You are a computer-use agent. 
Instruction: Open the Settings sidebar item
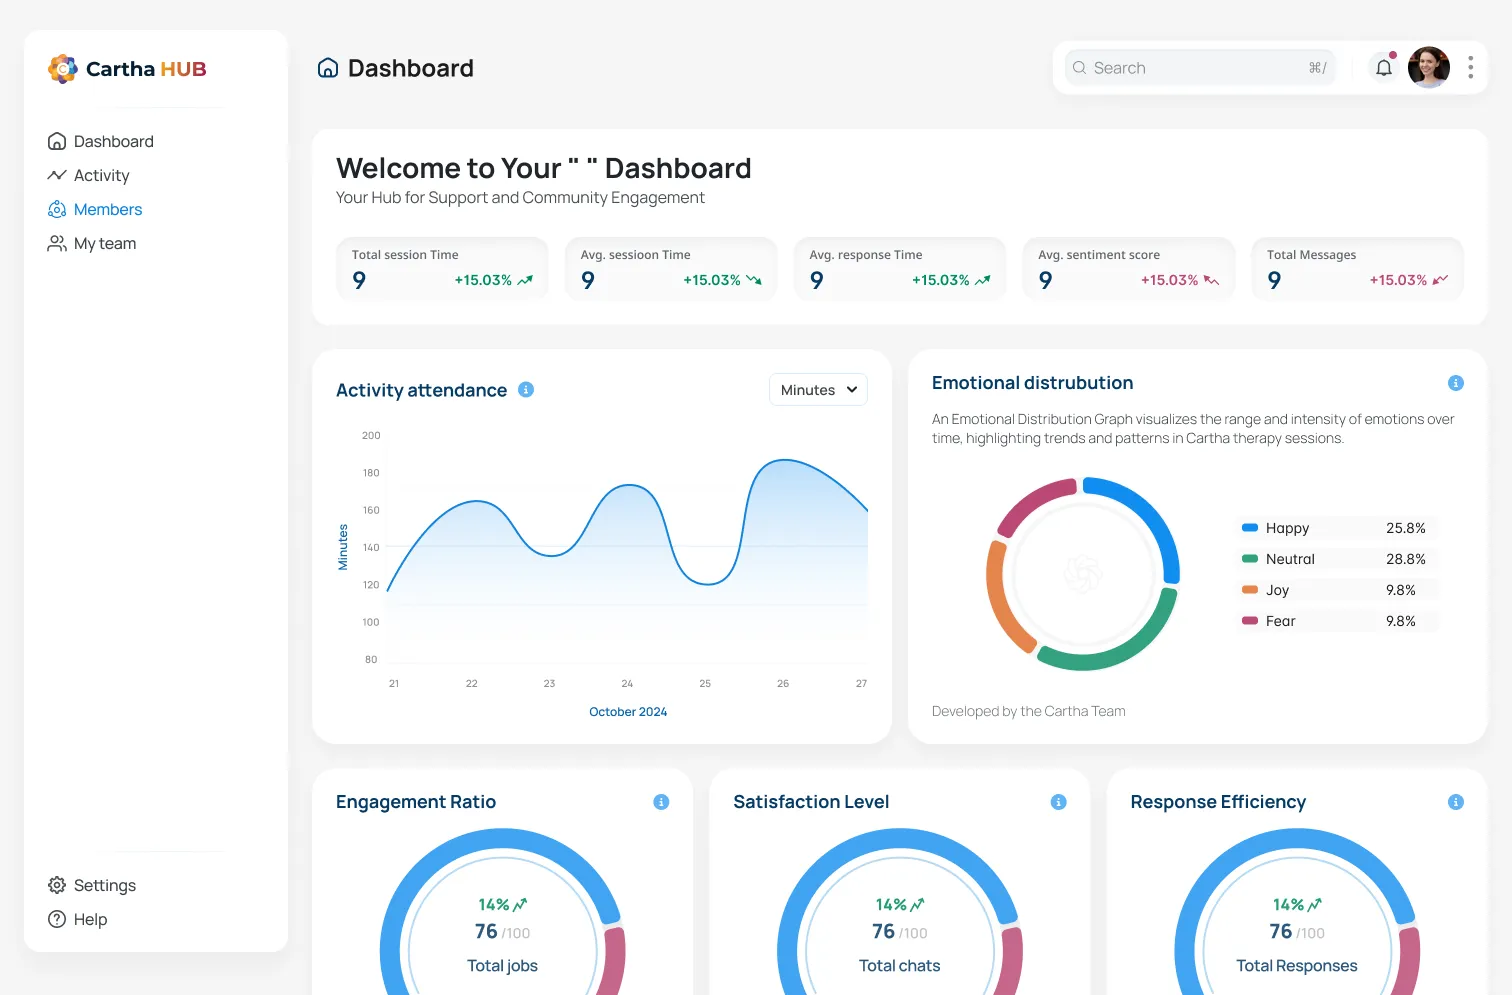pyautogui.click(x=92, y=886)
